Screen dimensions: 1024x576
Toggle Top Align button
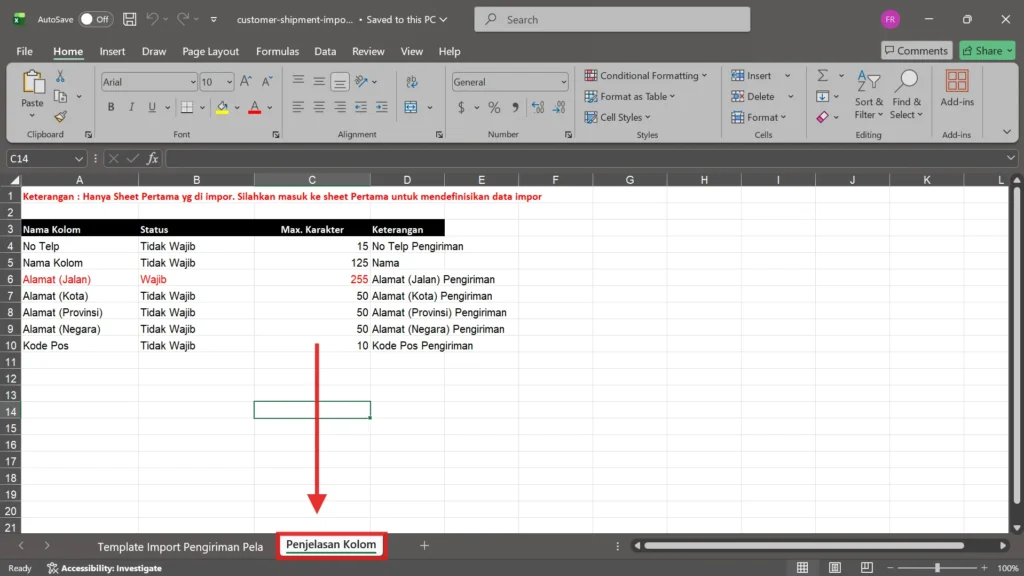(x=298, y=81)
